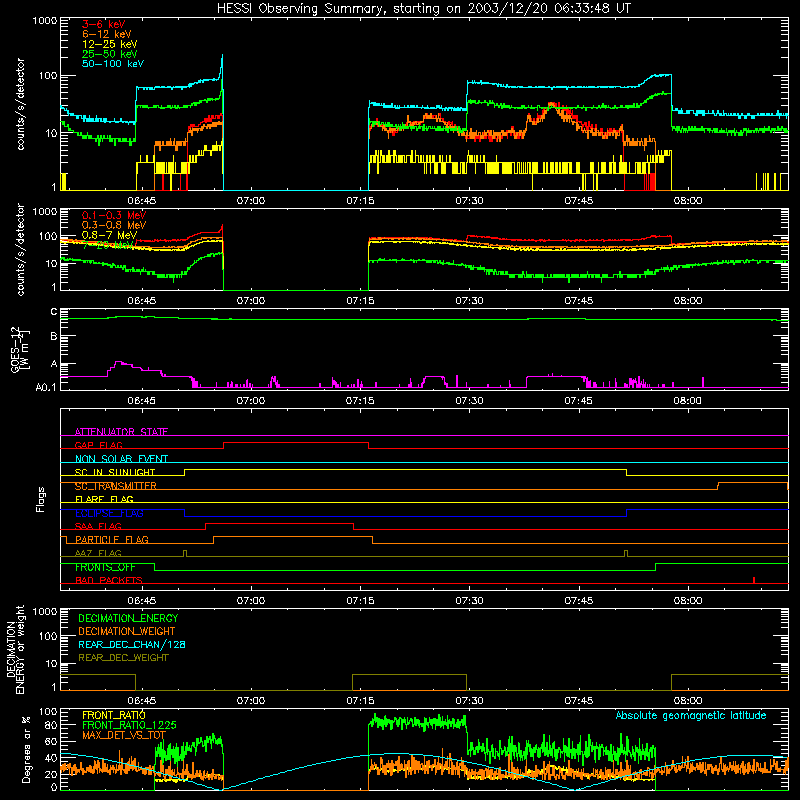The height and width of the screenshot is (800, 800).
Task: Click the Degrees or % axis title
Action: click(x=26, y=749)
